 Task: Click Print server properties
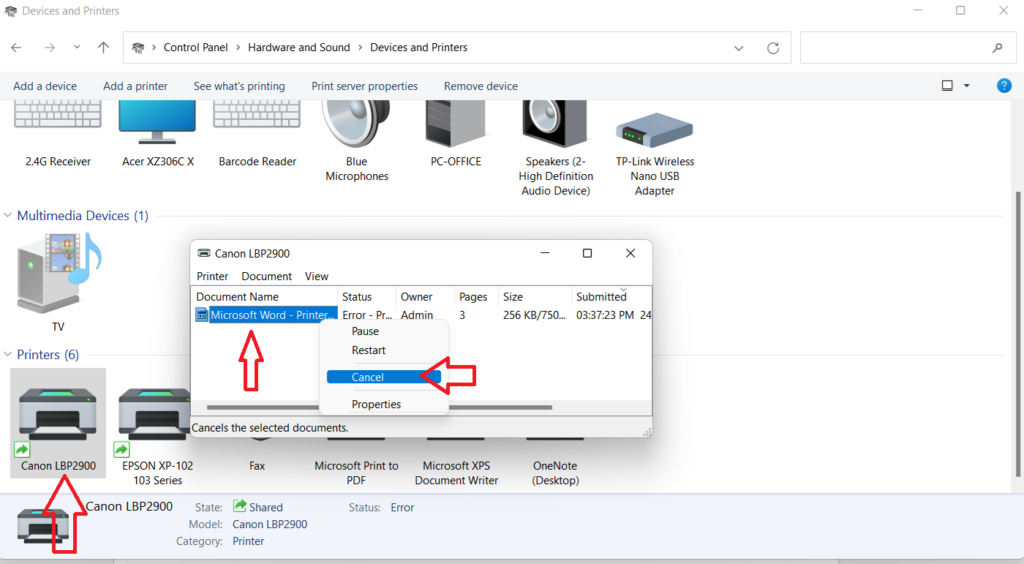click(x=364, y=86)
